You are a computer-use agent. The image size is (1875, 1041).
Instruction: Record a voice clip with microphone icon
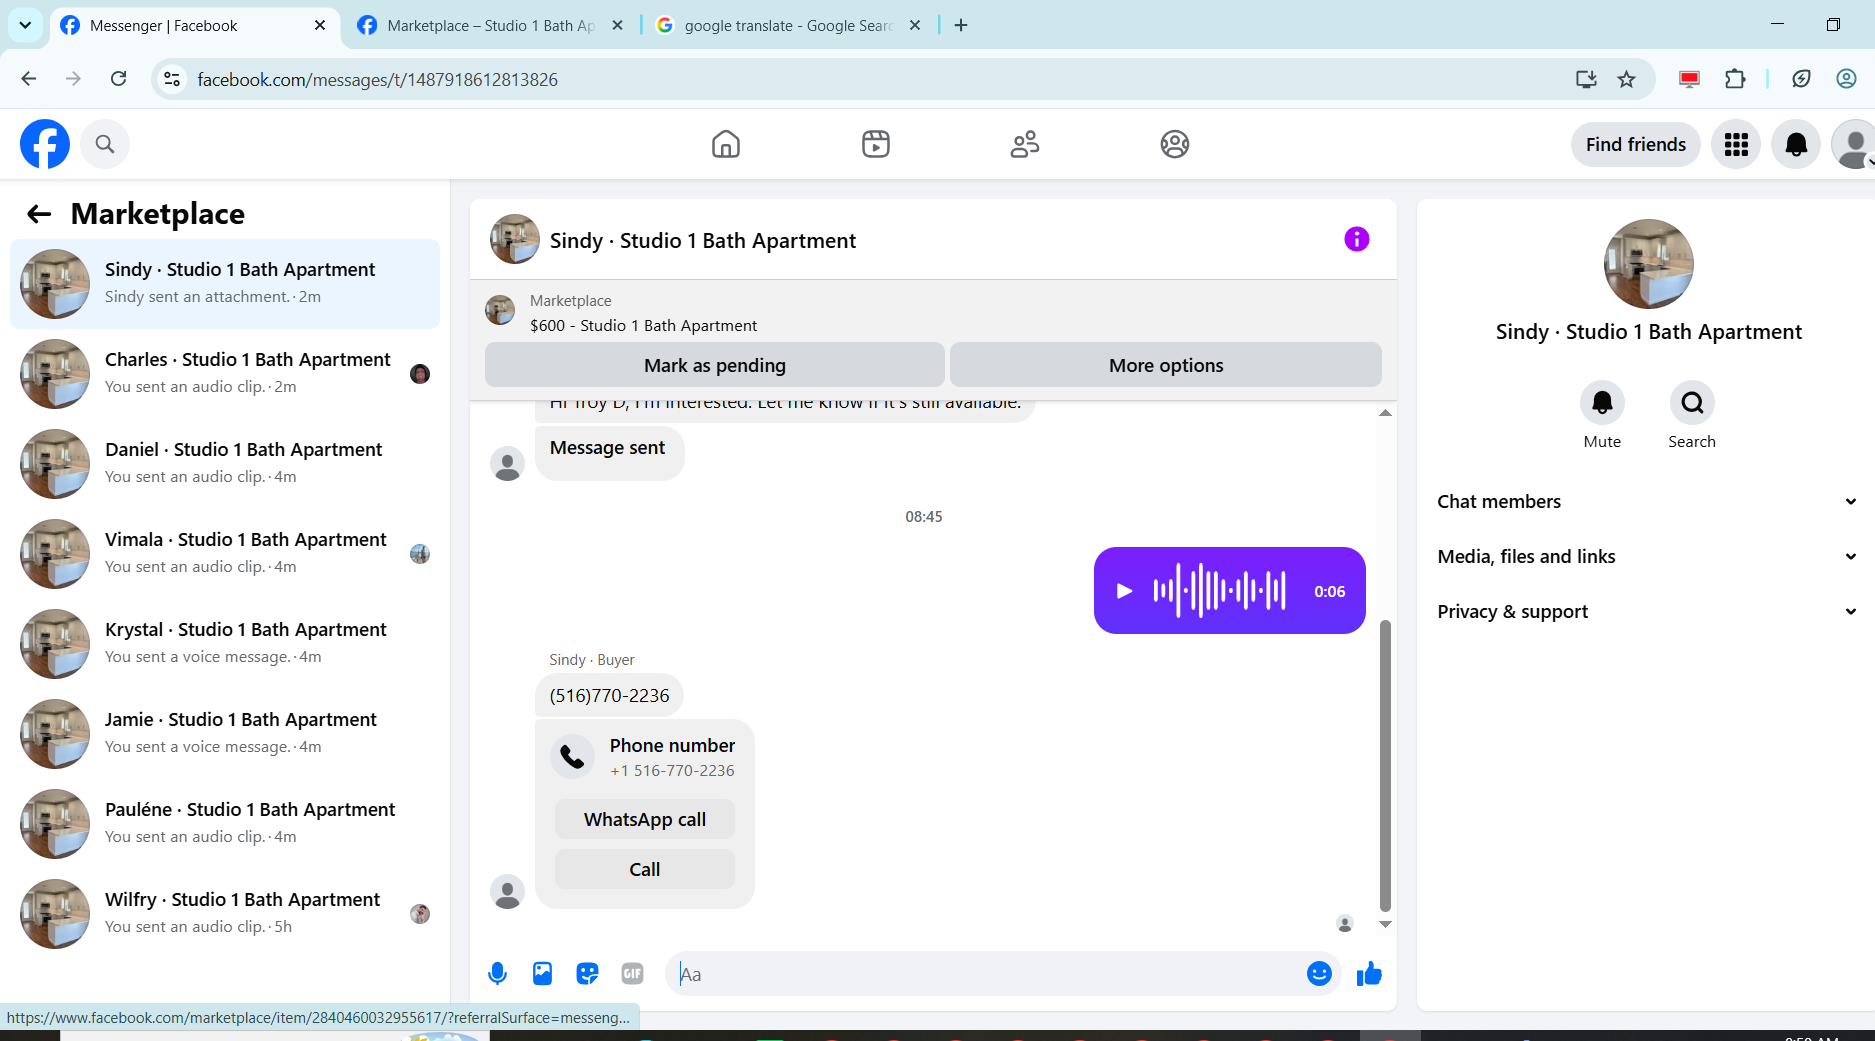pyautogui.click(x=497, y=973)
